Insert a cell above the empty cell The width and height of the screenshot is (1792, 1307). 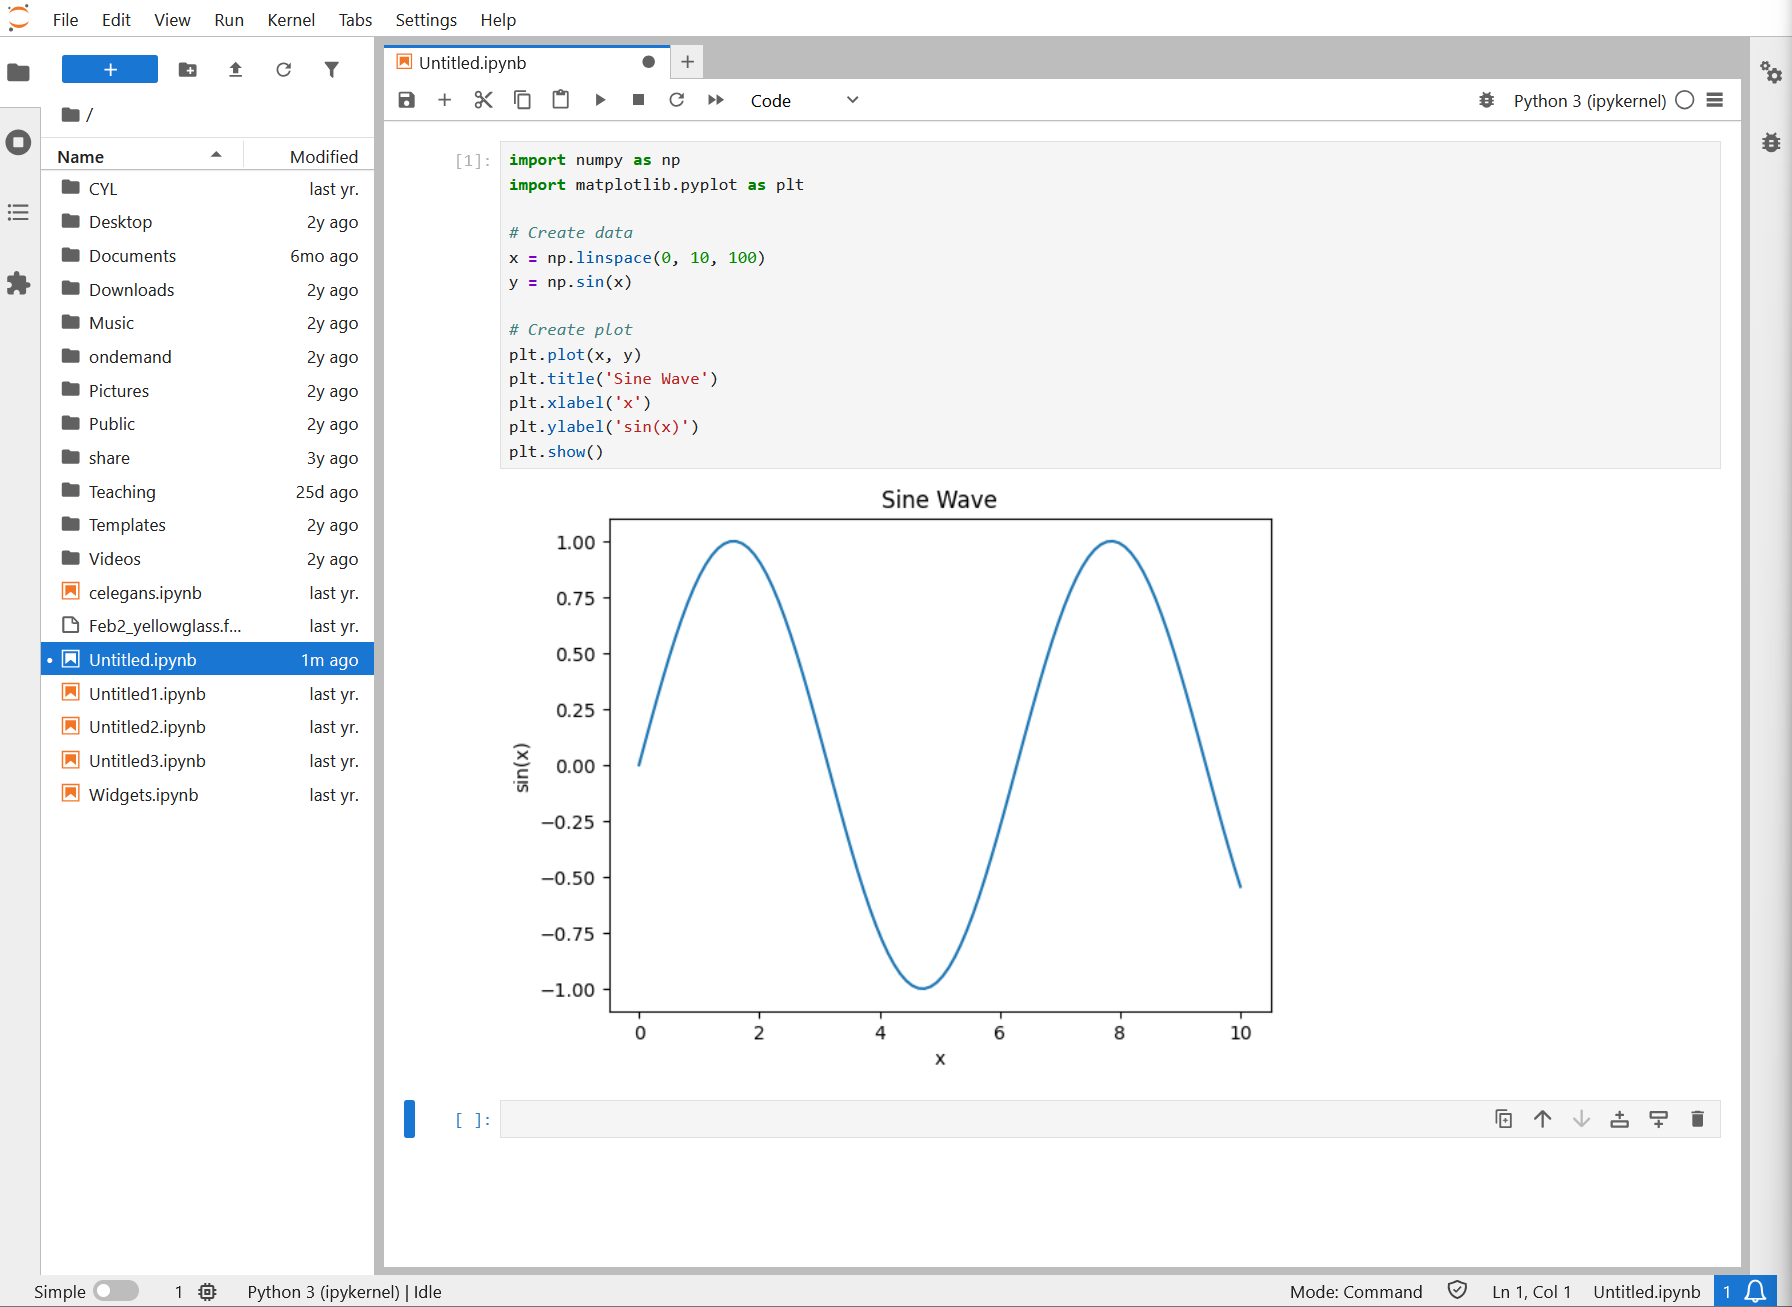click(1620, 1119)
